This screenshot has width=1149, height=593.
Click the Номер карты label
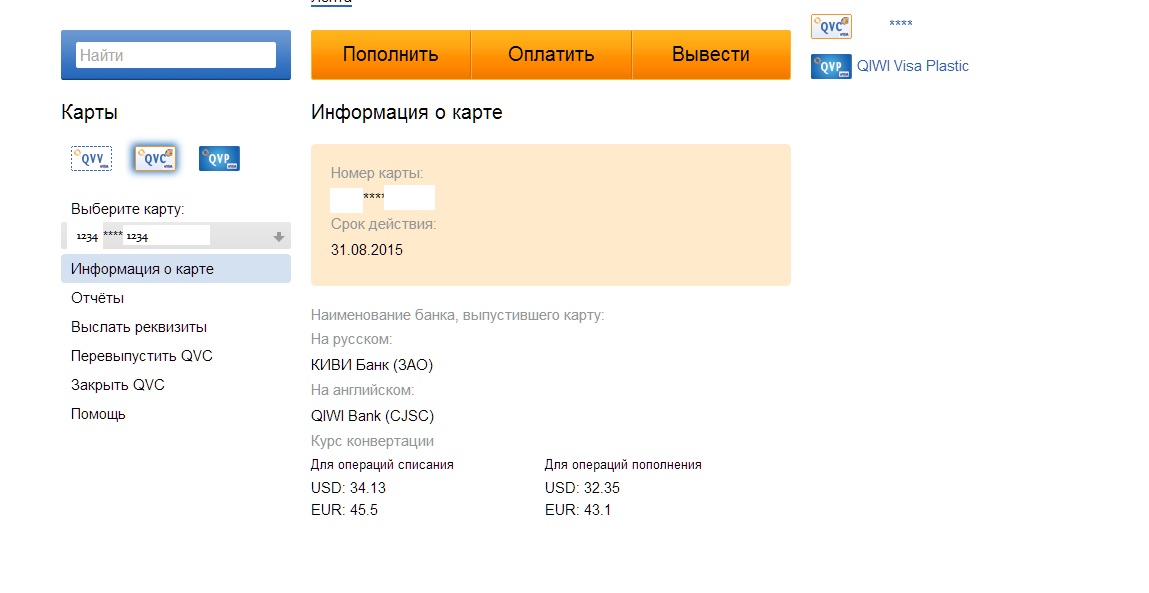pos(377,174)
